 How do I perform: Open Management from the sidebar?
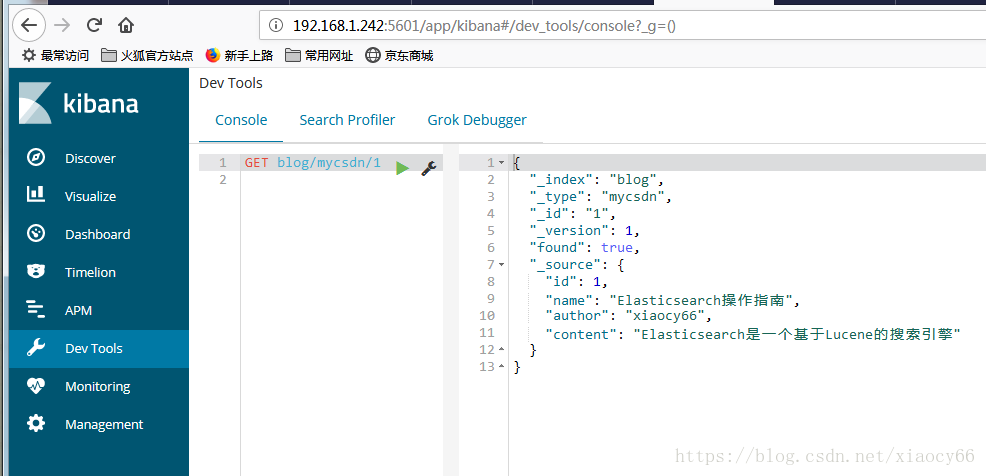99,424
